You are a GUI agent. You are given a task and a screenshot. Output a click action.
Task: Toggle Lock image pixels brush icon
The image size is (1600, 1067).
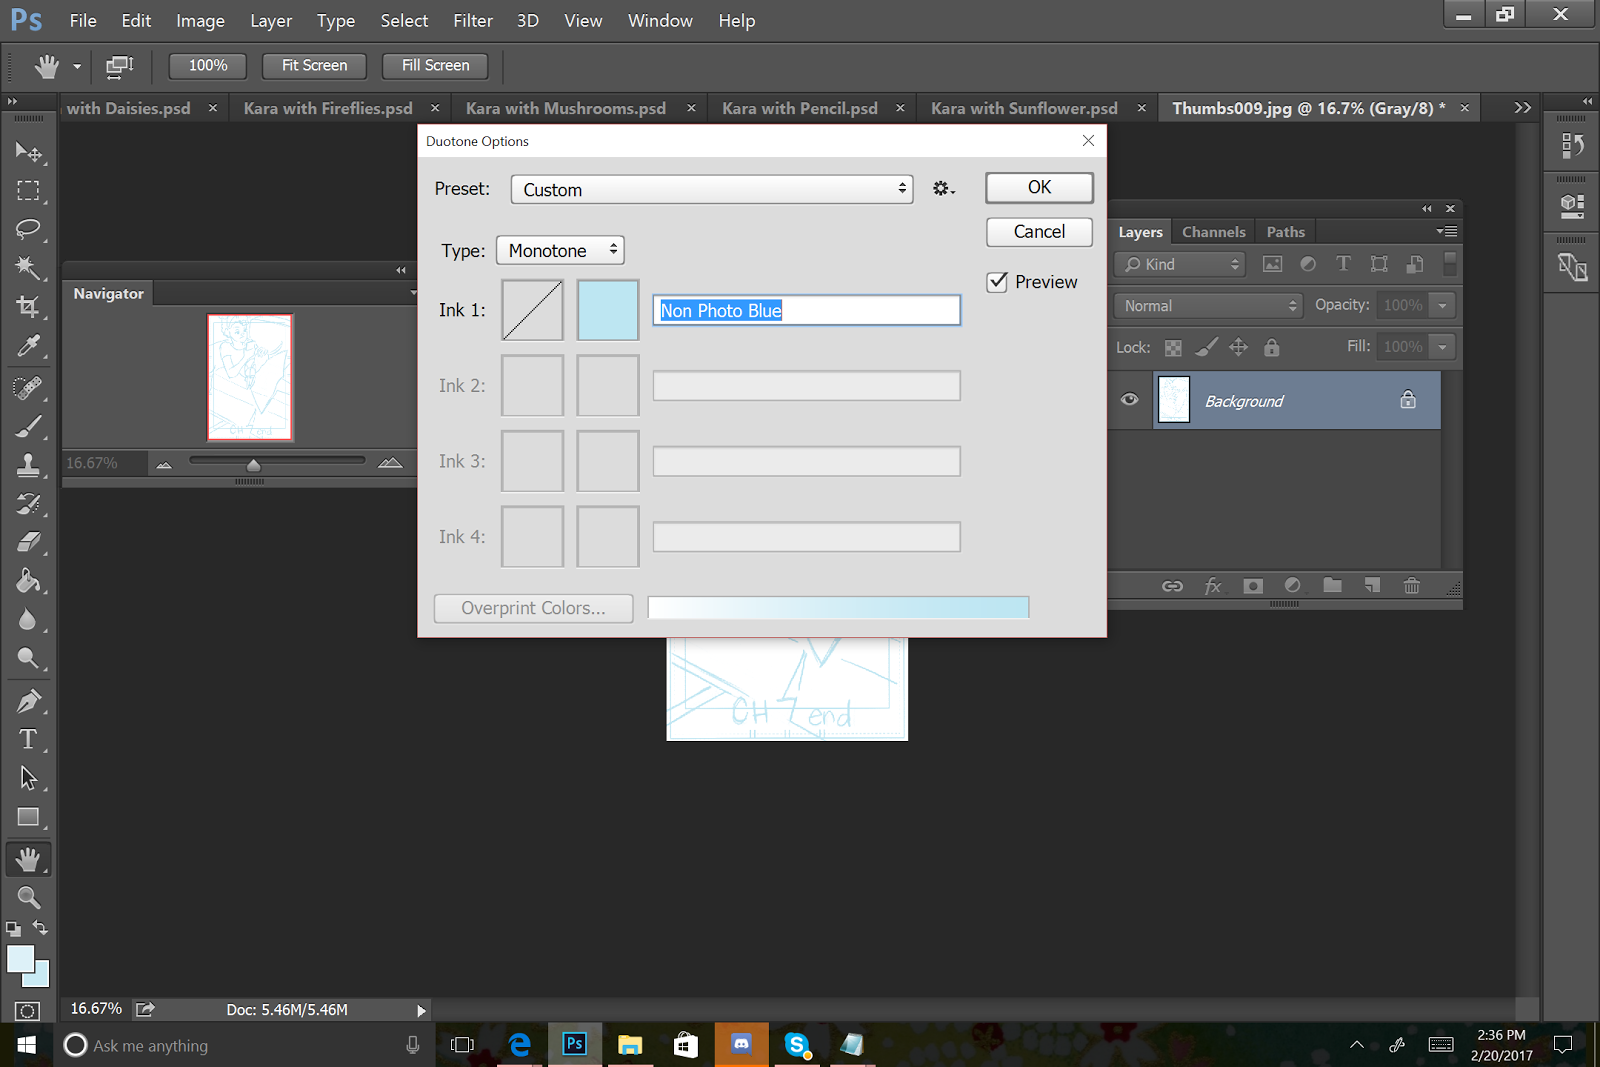click(1207, 347)
